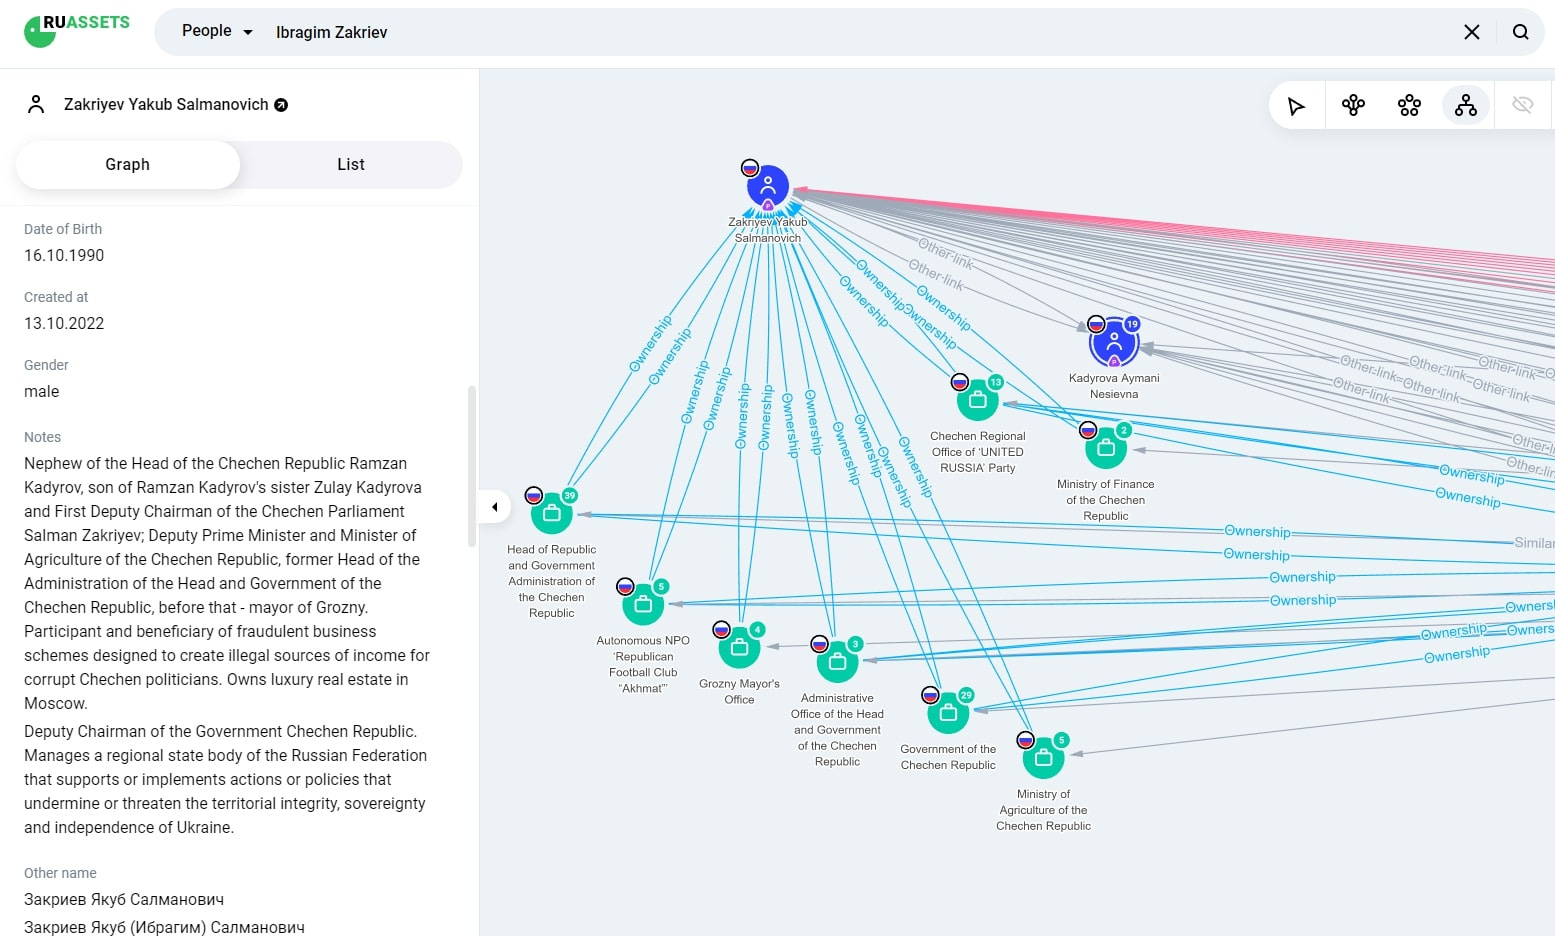Select the Government of the Chechen Republic node
This screenshot has height=936, width=1555.
pyautogui.click(x=948, y=712)
